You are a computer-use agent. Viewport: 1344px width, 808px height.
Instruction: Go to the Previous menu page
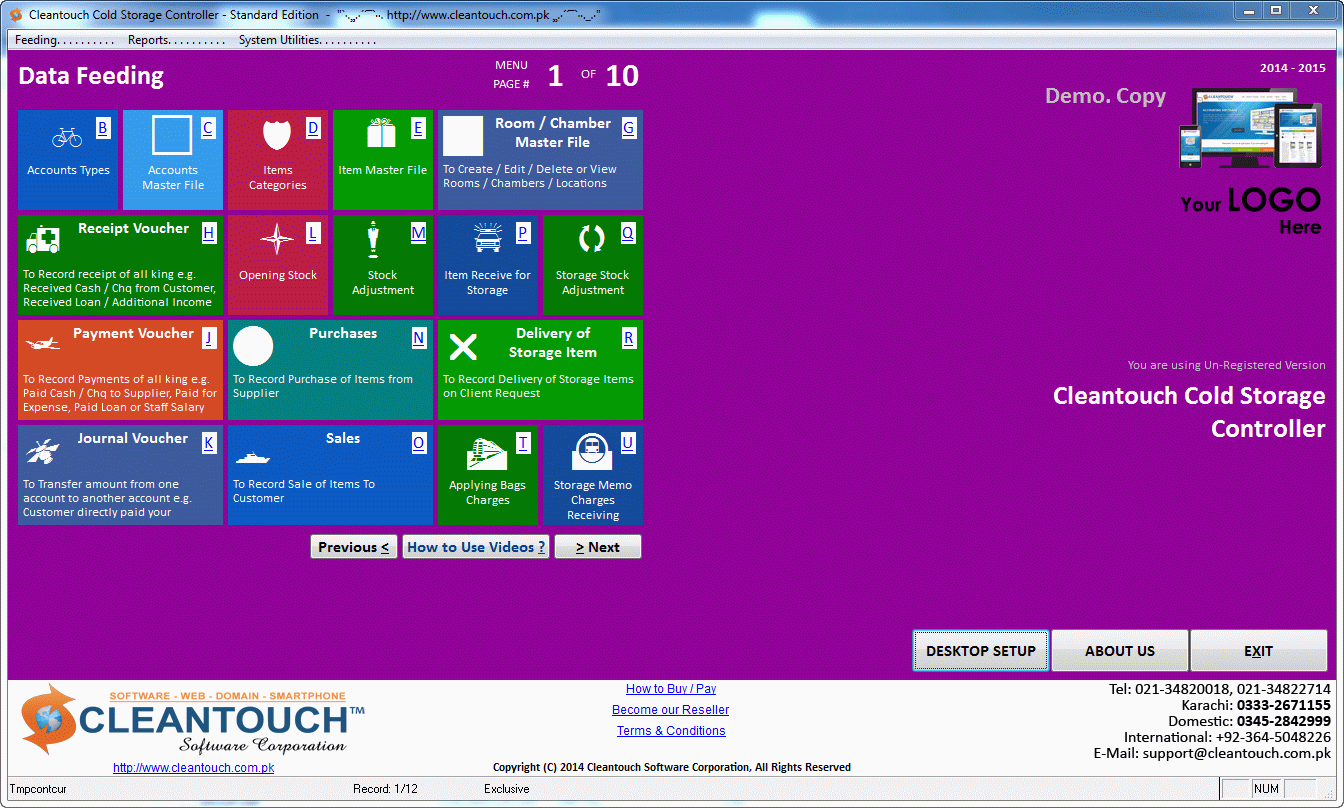pyautogui.click(x=354, y=547)
